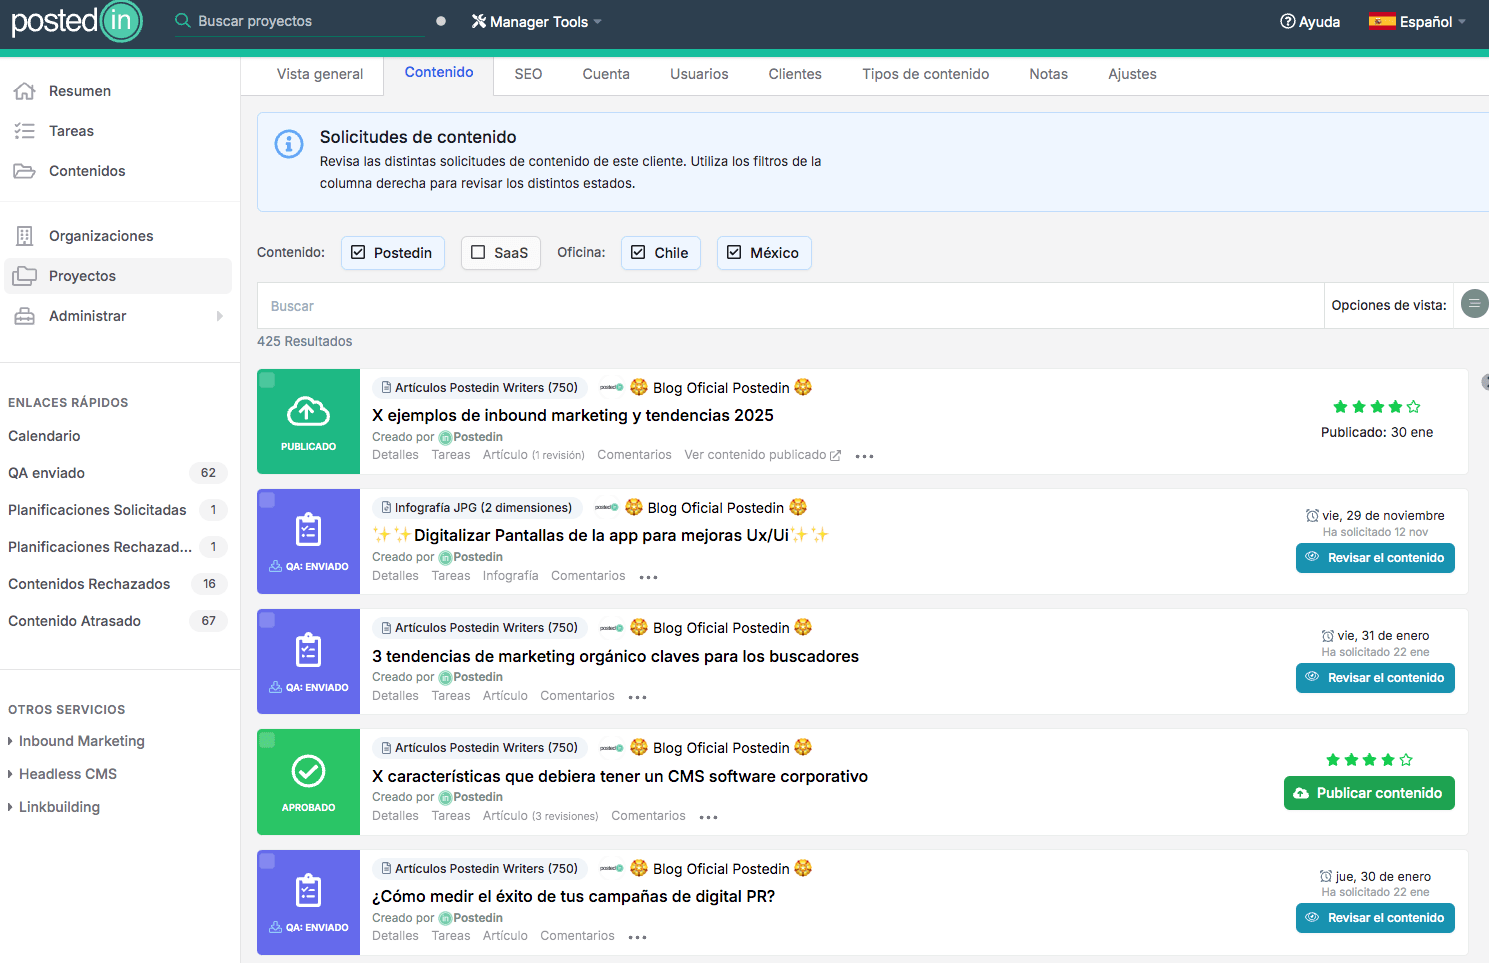Open the Notas tab
Image resolution: width=1489 pixels, height=963 pixels.
coord(1049,74)
